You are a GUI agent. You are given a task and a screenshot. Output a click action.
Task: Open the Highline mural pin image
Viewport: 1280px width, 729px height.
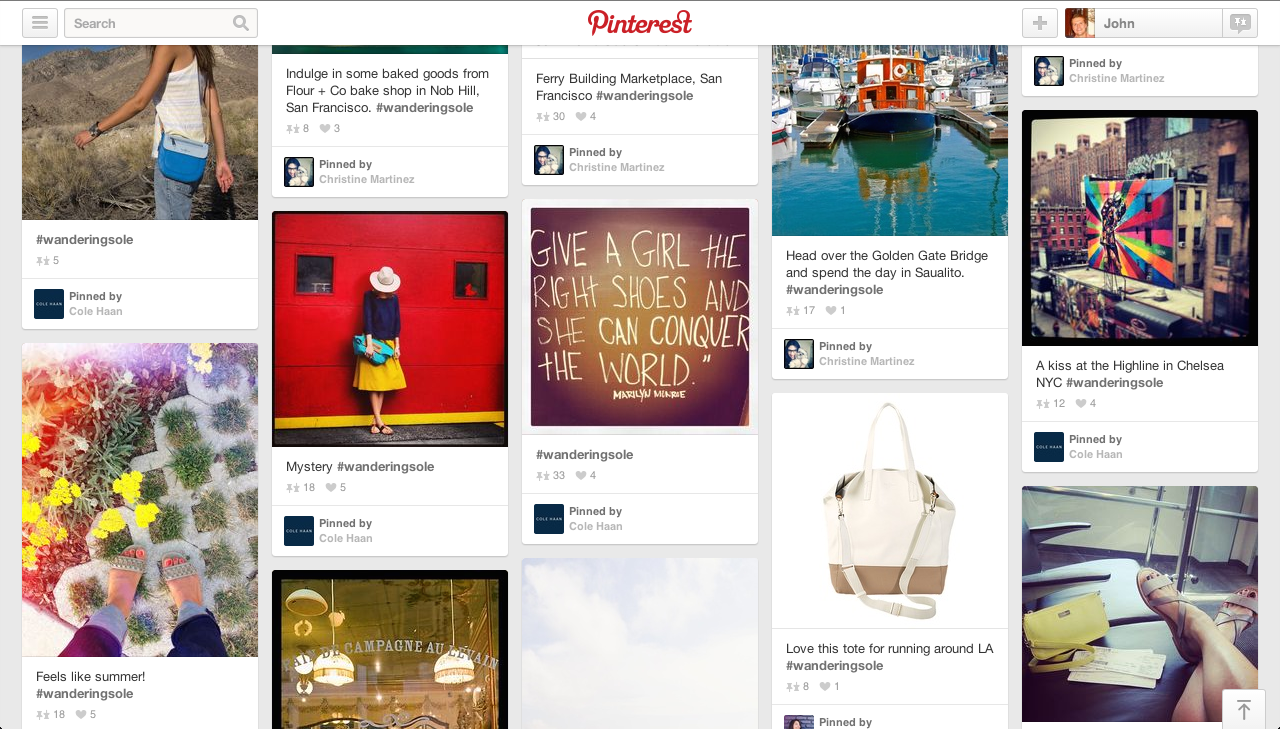tap(1140, 228)
